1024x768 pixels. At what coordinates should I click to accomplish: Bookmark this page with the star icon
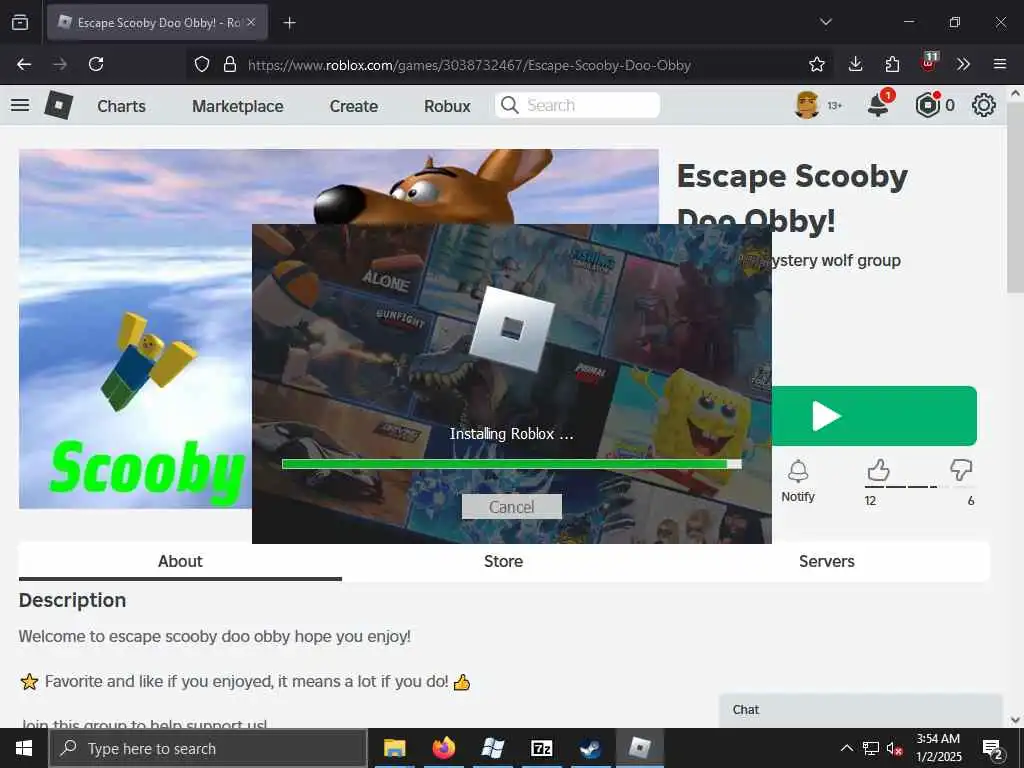click(816, 65)
